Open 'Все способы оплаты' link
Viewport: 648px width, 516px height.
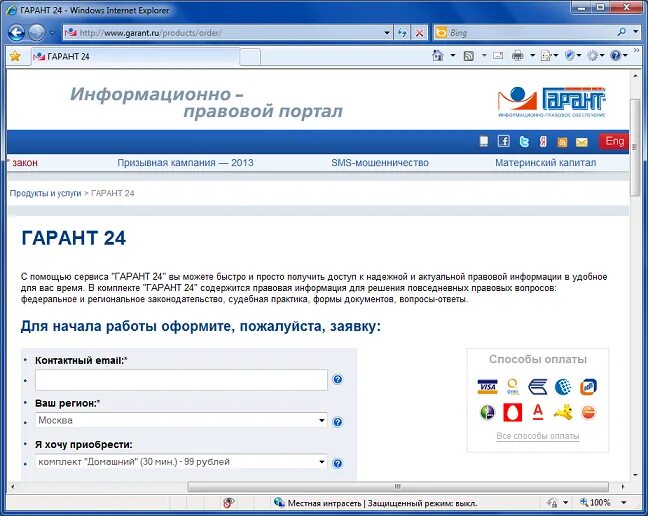(538, 436)
